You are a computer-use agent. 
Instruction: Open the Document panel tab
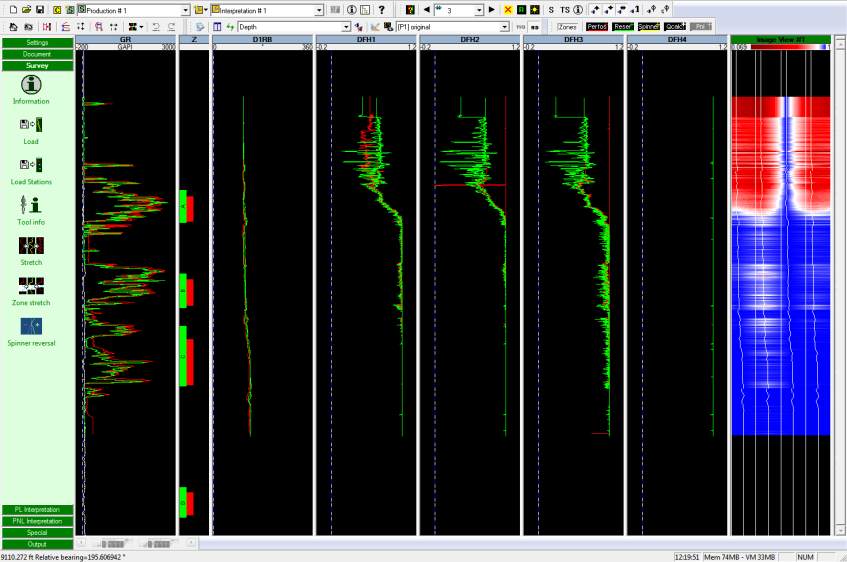[37, 54]
